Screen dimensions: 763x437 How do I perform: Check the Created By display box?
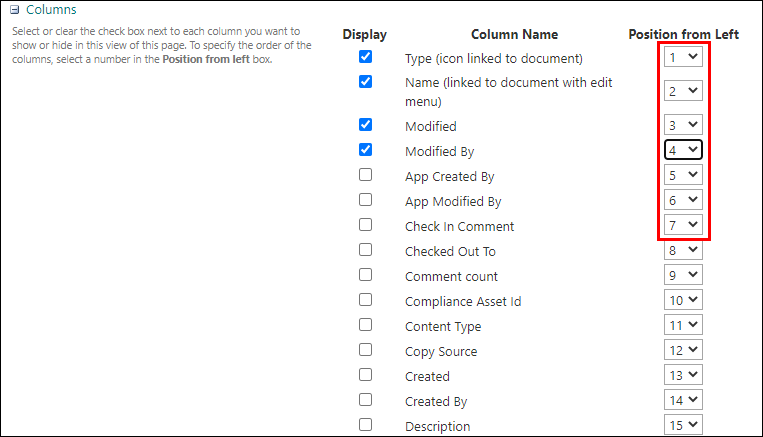click(365, 400)
